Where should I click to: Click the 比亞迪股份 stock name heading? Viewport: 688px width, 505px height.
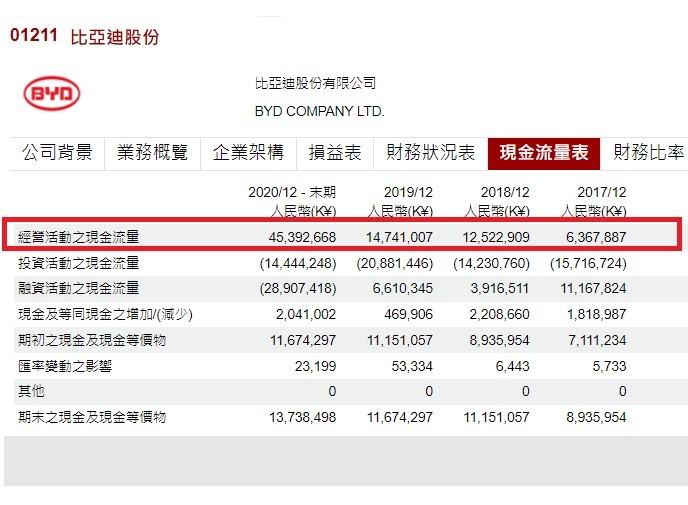pos(115,37)
